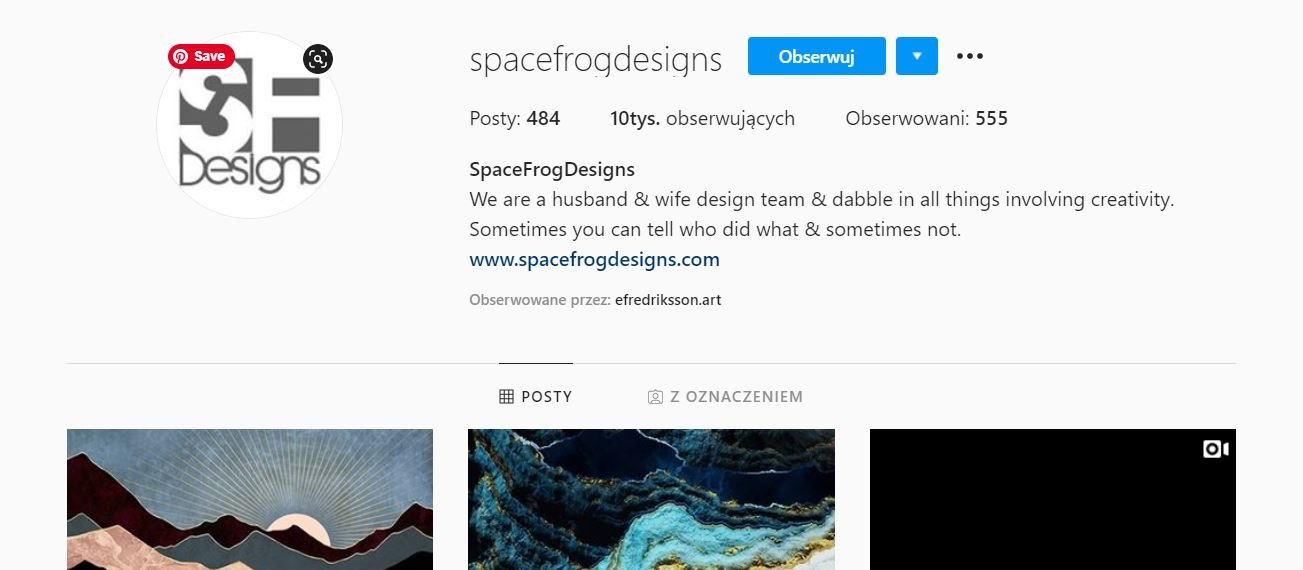Switch to the Z OZNACZENIEM tab
Viewport: 1303px width, 570px height.
[x=725, y=397]
